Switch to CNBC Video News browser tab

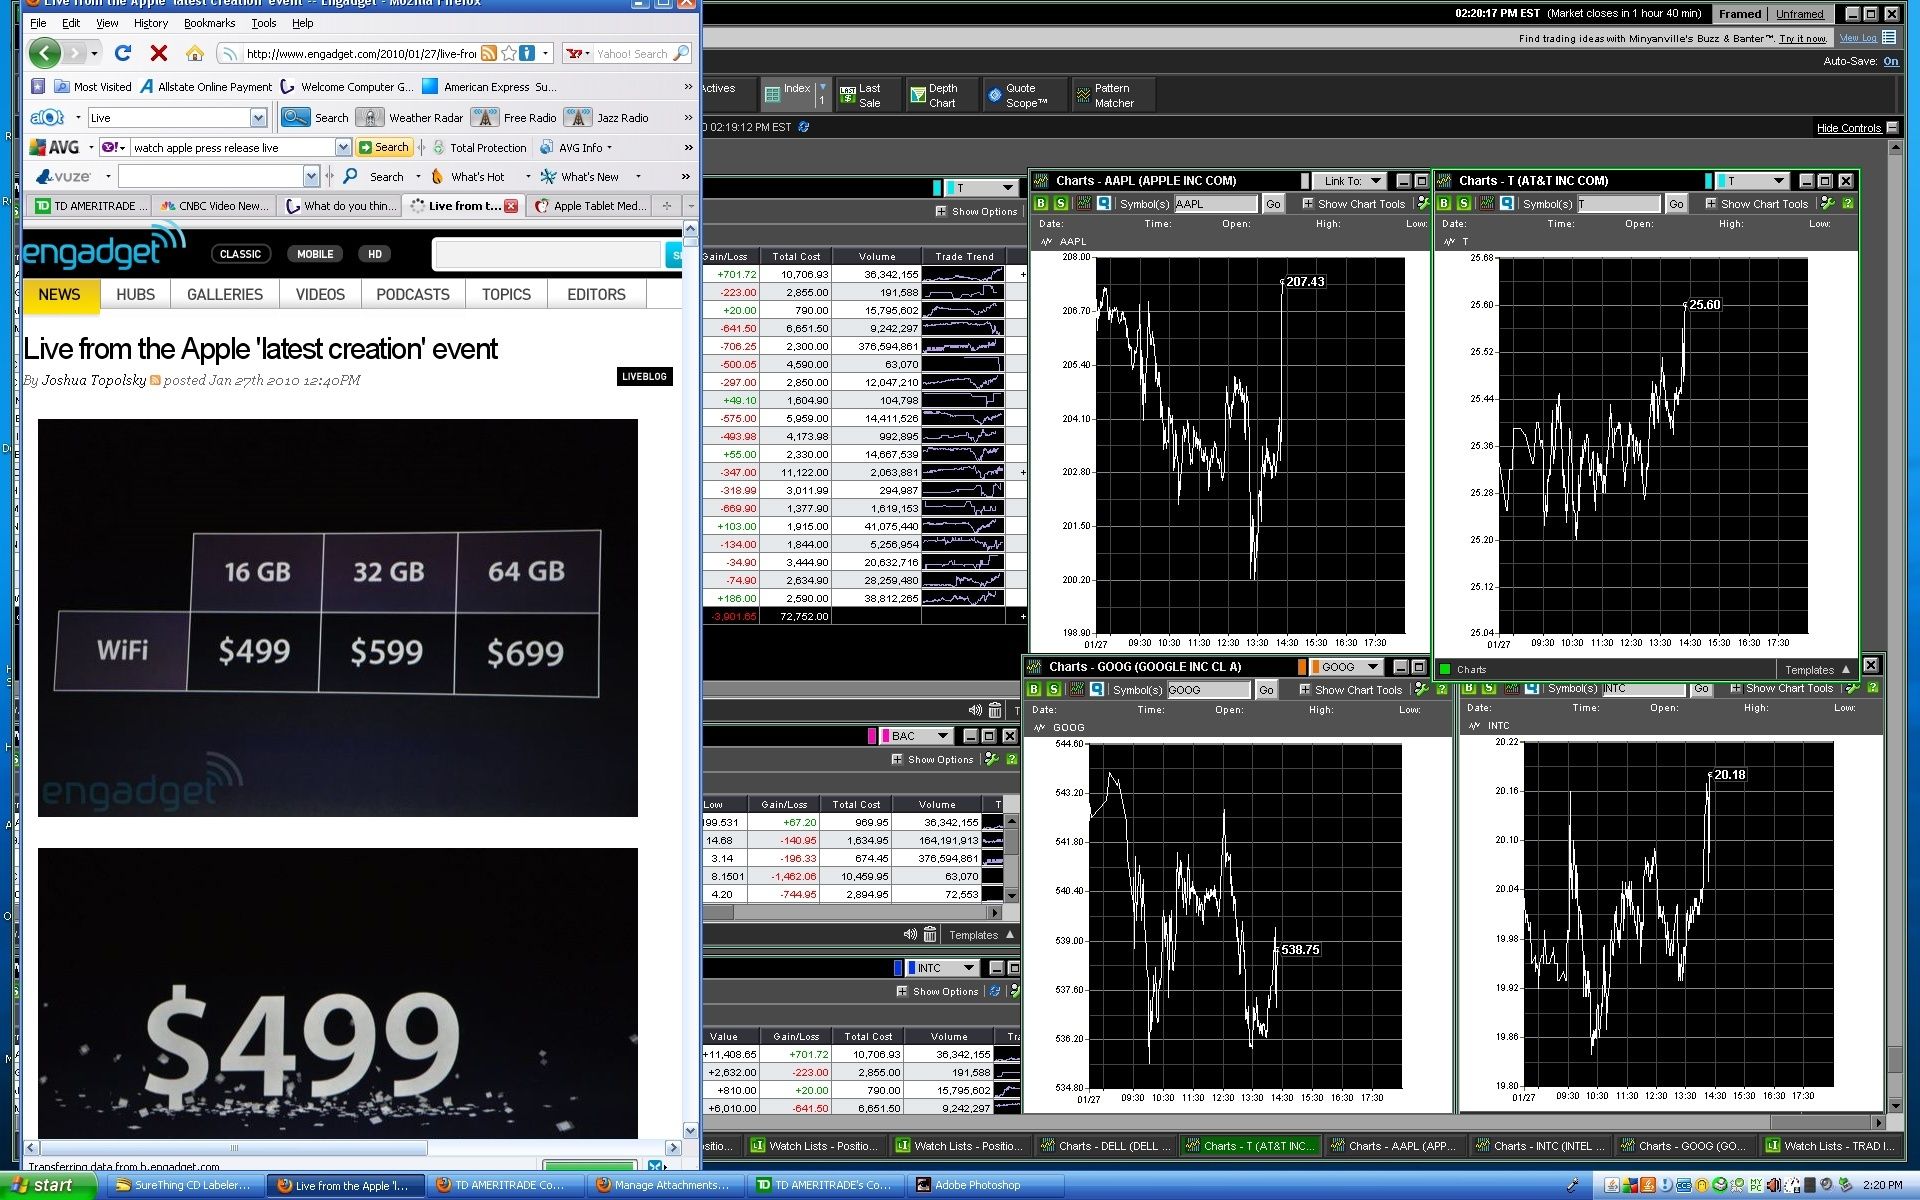click(x=214, y=206)
